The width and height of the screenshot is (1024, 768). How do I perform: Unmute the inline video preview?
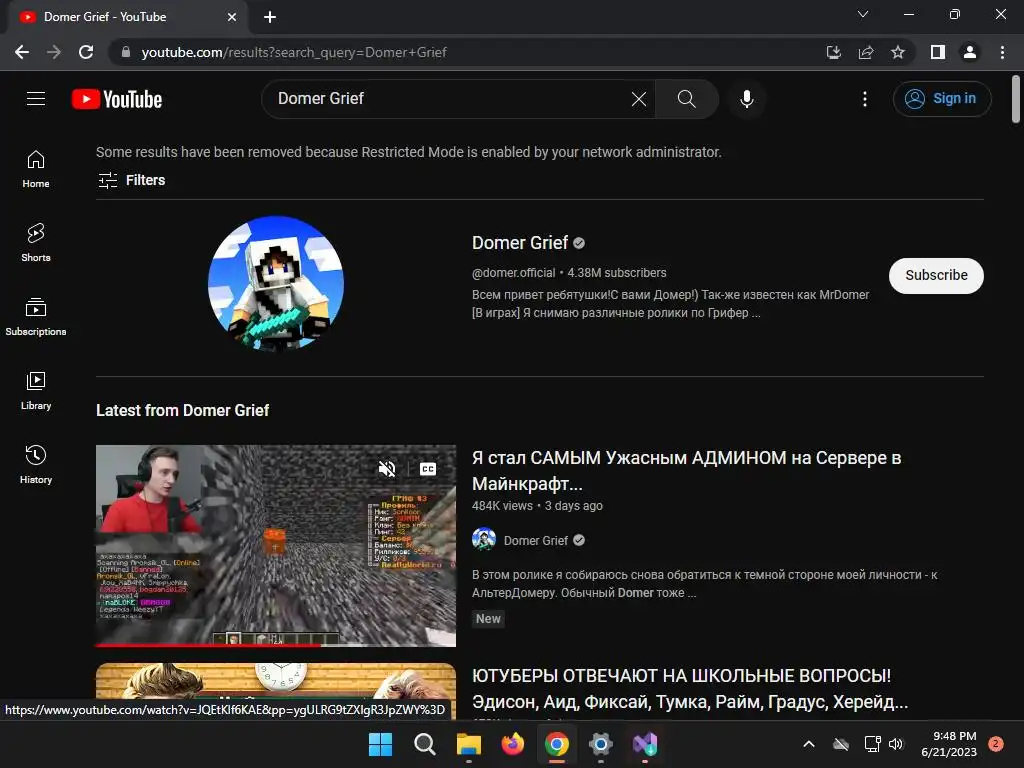[x=387, y=469]
